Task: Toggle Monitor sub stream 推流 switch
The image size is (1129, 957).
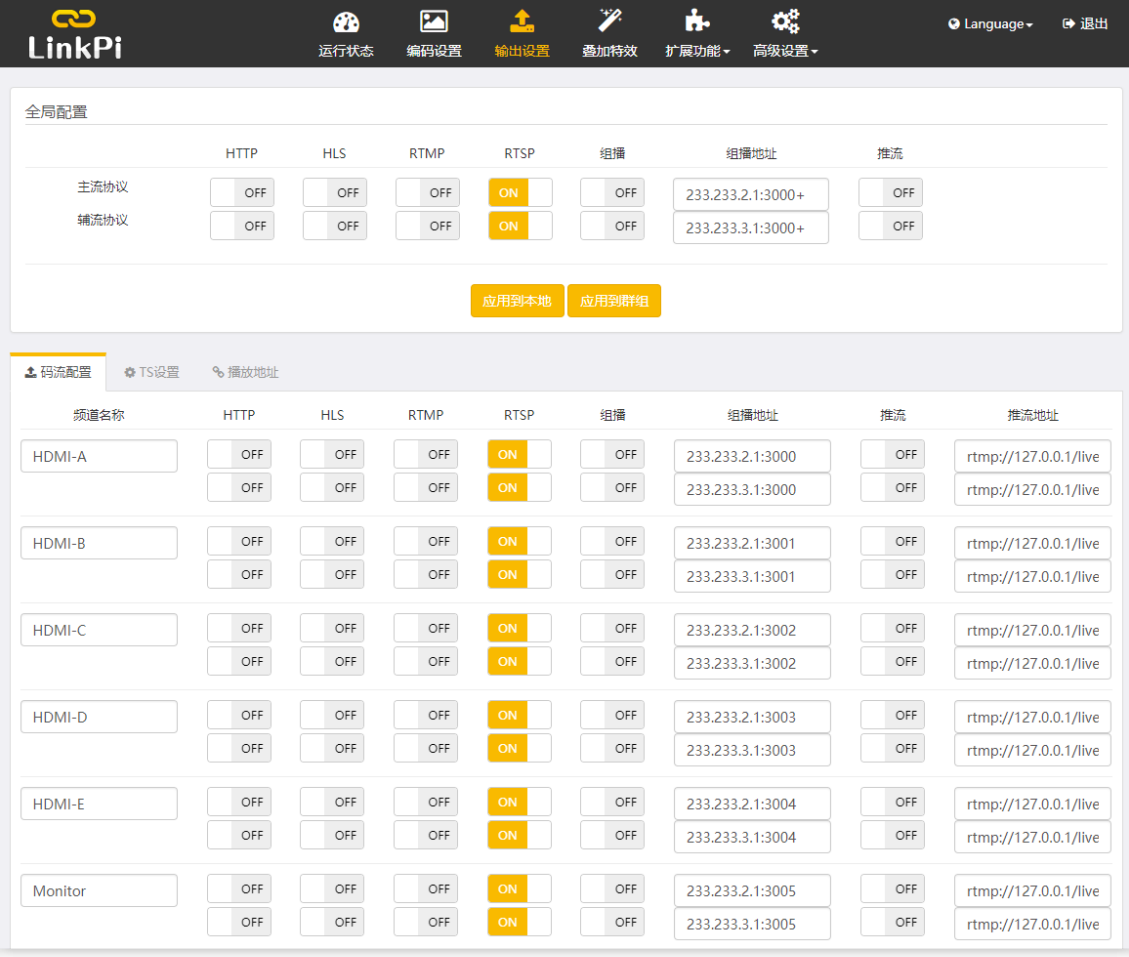Action: coord(893,922)
